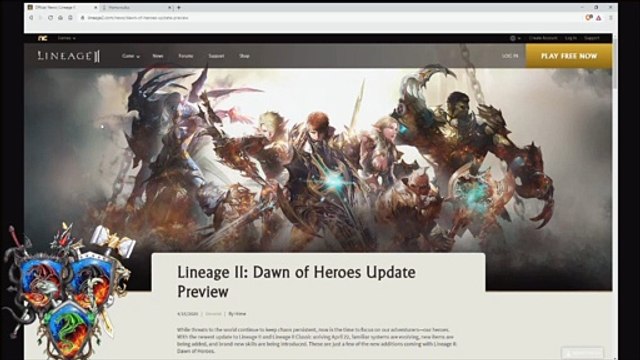Reload the page with the refresh icon
This screenshot has height=360, width=640.
50,18
